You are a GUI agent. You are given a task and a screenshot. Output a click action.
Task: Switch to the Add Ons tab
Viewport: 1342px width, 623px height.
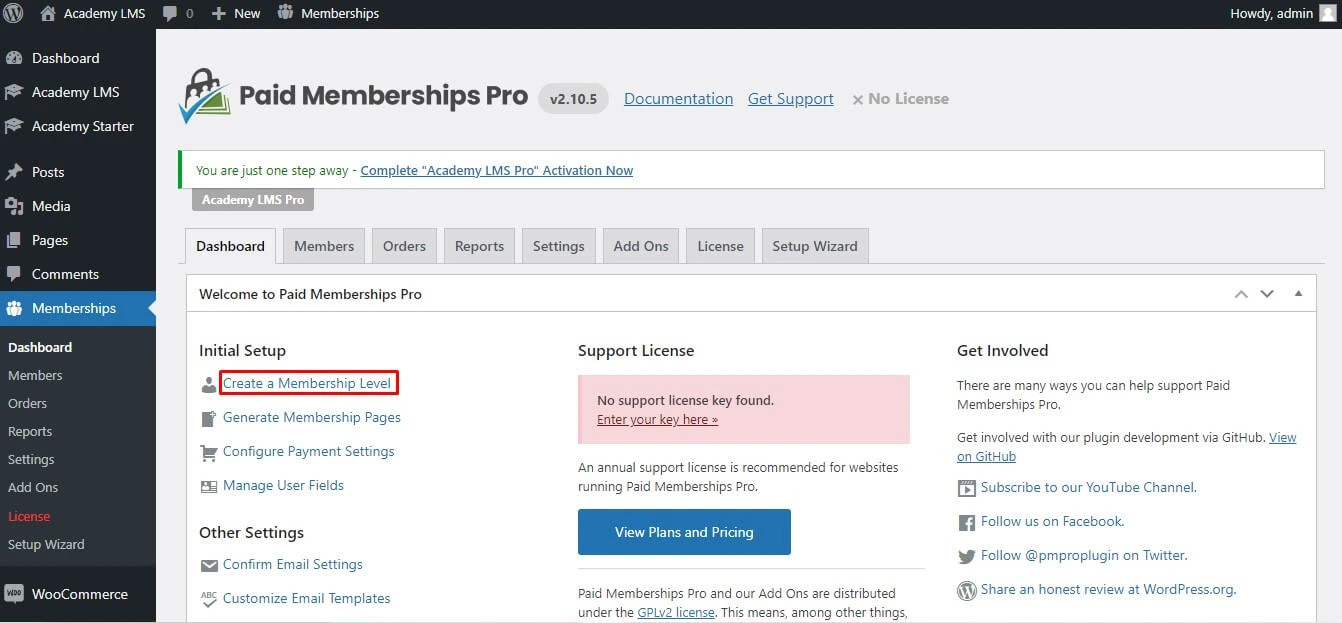641,246
